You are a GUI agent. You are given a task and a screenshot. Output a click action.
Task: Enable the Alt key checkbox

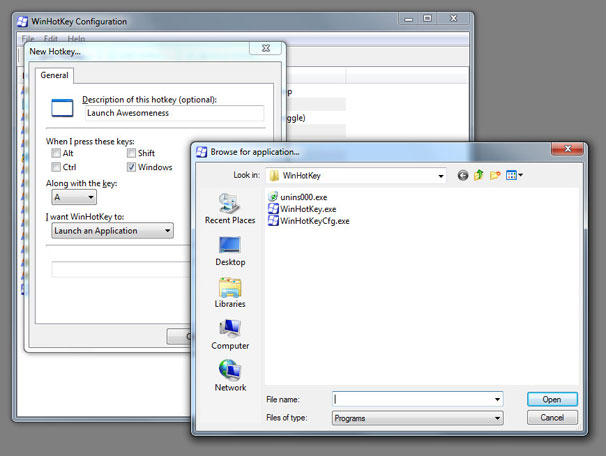click(56, 153)
